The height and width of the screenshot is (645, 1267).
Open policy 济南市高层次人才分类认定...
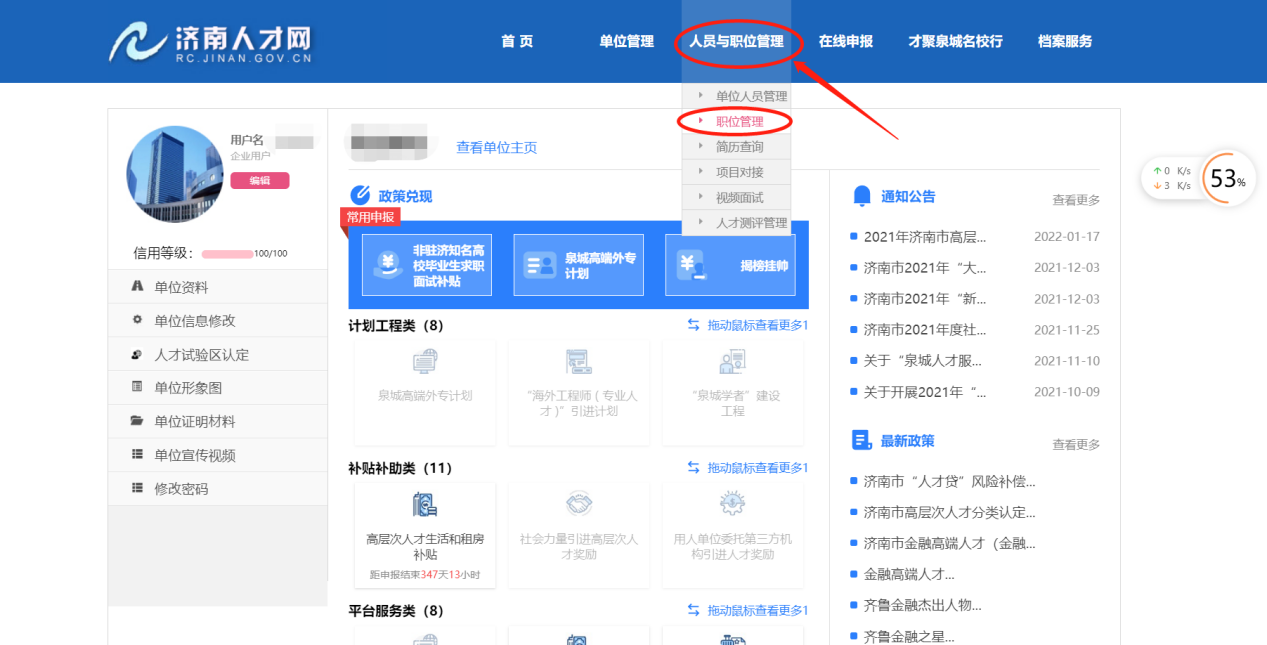click(x=950, y=513)
